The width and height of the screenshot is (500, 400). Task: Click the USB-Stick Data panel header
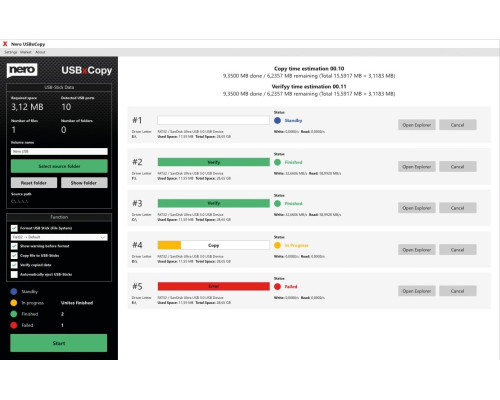pos(59,87)
